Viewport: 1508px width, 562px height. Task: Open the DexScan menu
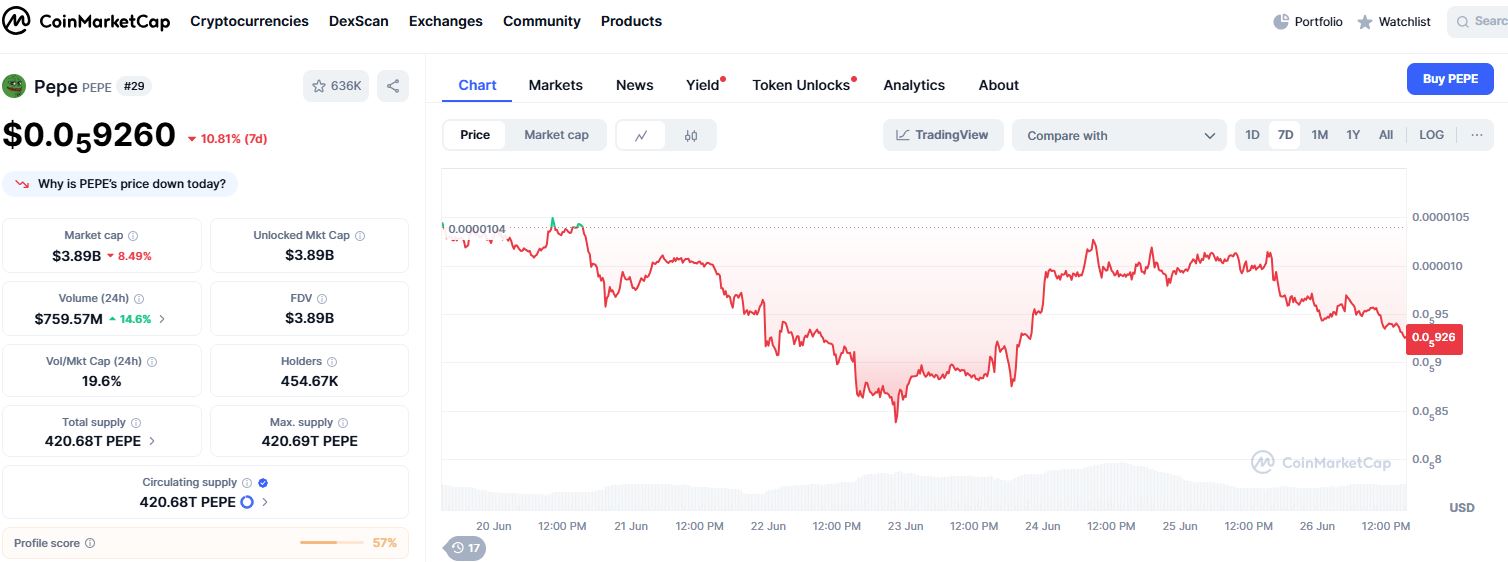coord(359,21)
